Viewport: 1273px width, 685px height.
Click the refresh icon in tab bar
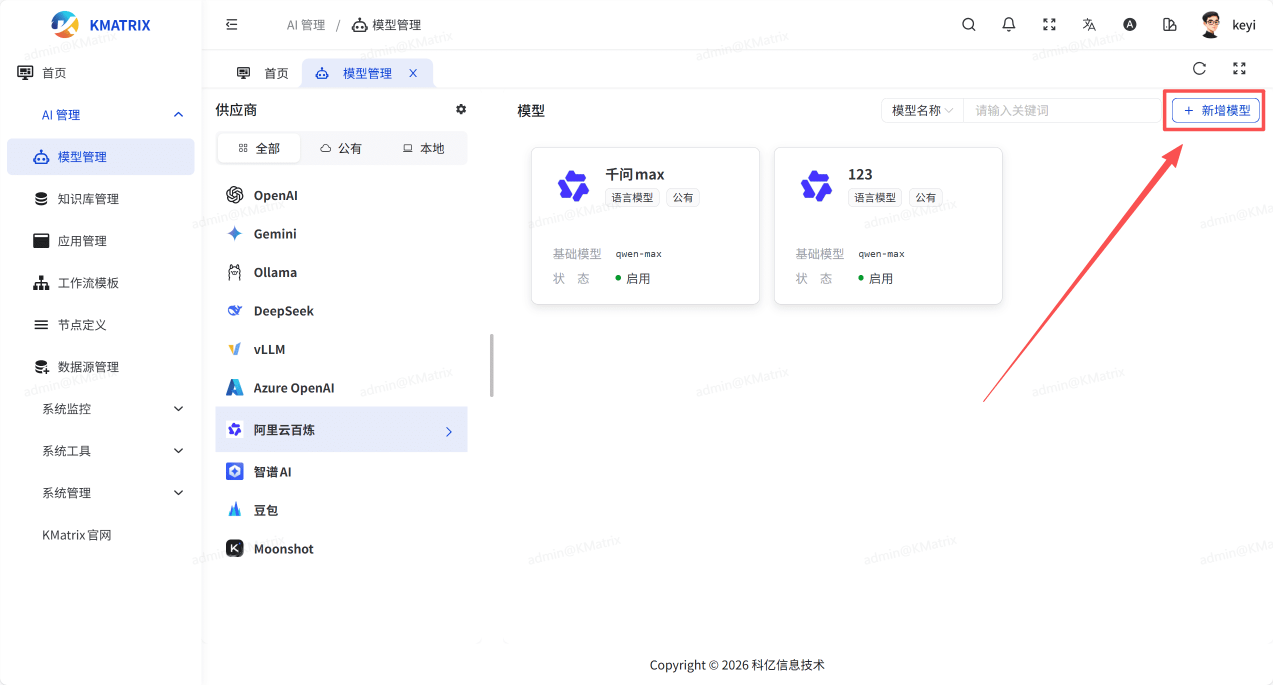[x=1199, y=69]
